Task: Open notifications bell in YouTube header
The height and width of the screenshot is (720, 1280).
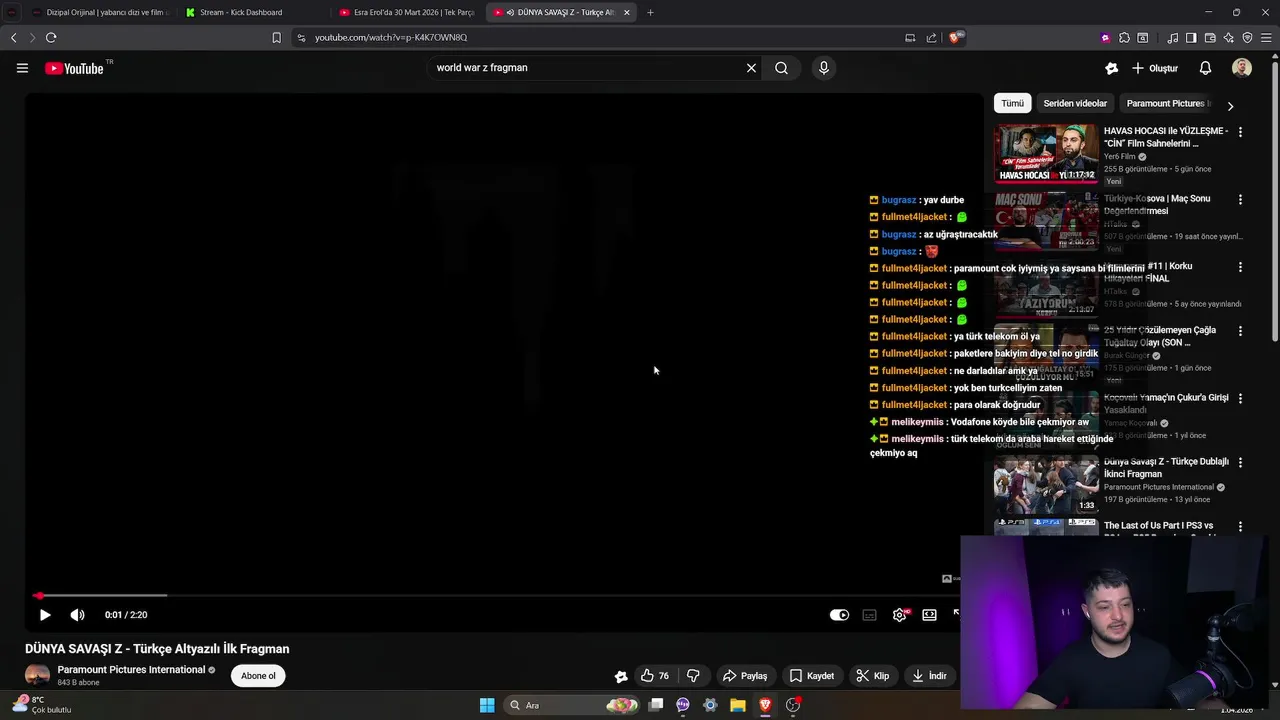Action: tap(1205, 68)
